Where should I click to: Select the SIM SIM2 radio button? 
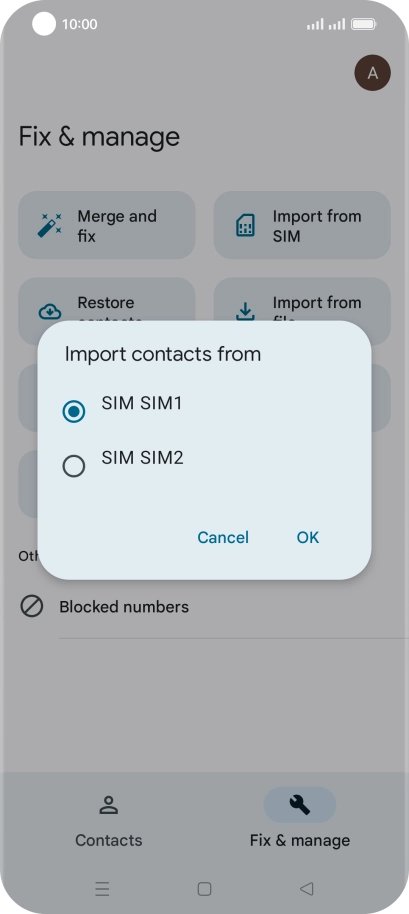[x=74, y=466]
